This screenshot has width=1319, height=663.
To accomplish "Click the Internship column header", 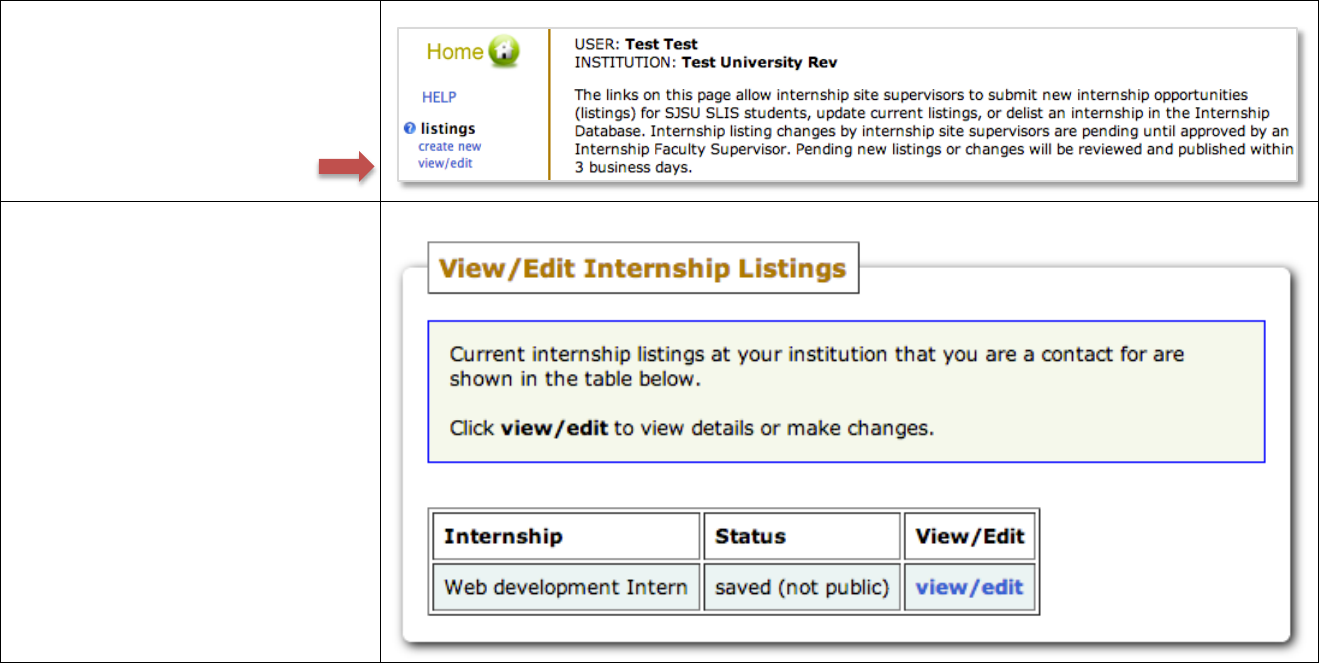I will (x=503, y=536).
